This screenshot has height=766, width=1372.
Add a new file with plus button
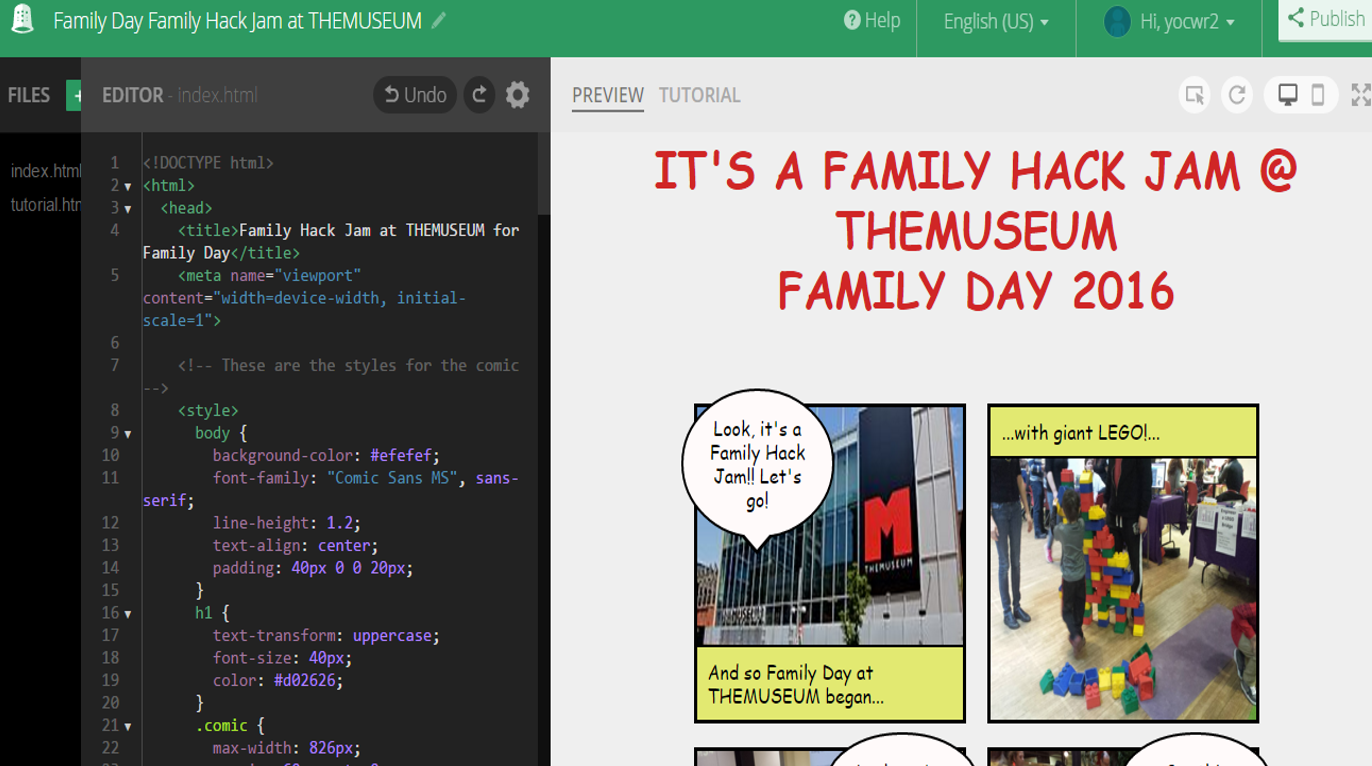pos(74,95)
